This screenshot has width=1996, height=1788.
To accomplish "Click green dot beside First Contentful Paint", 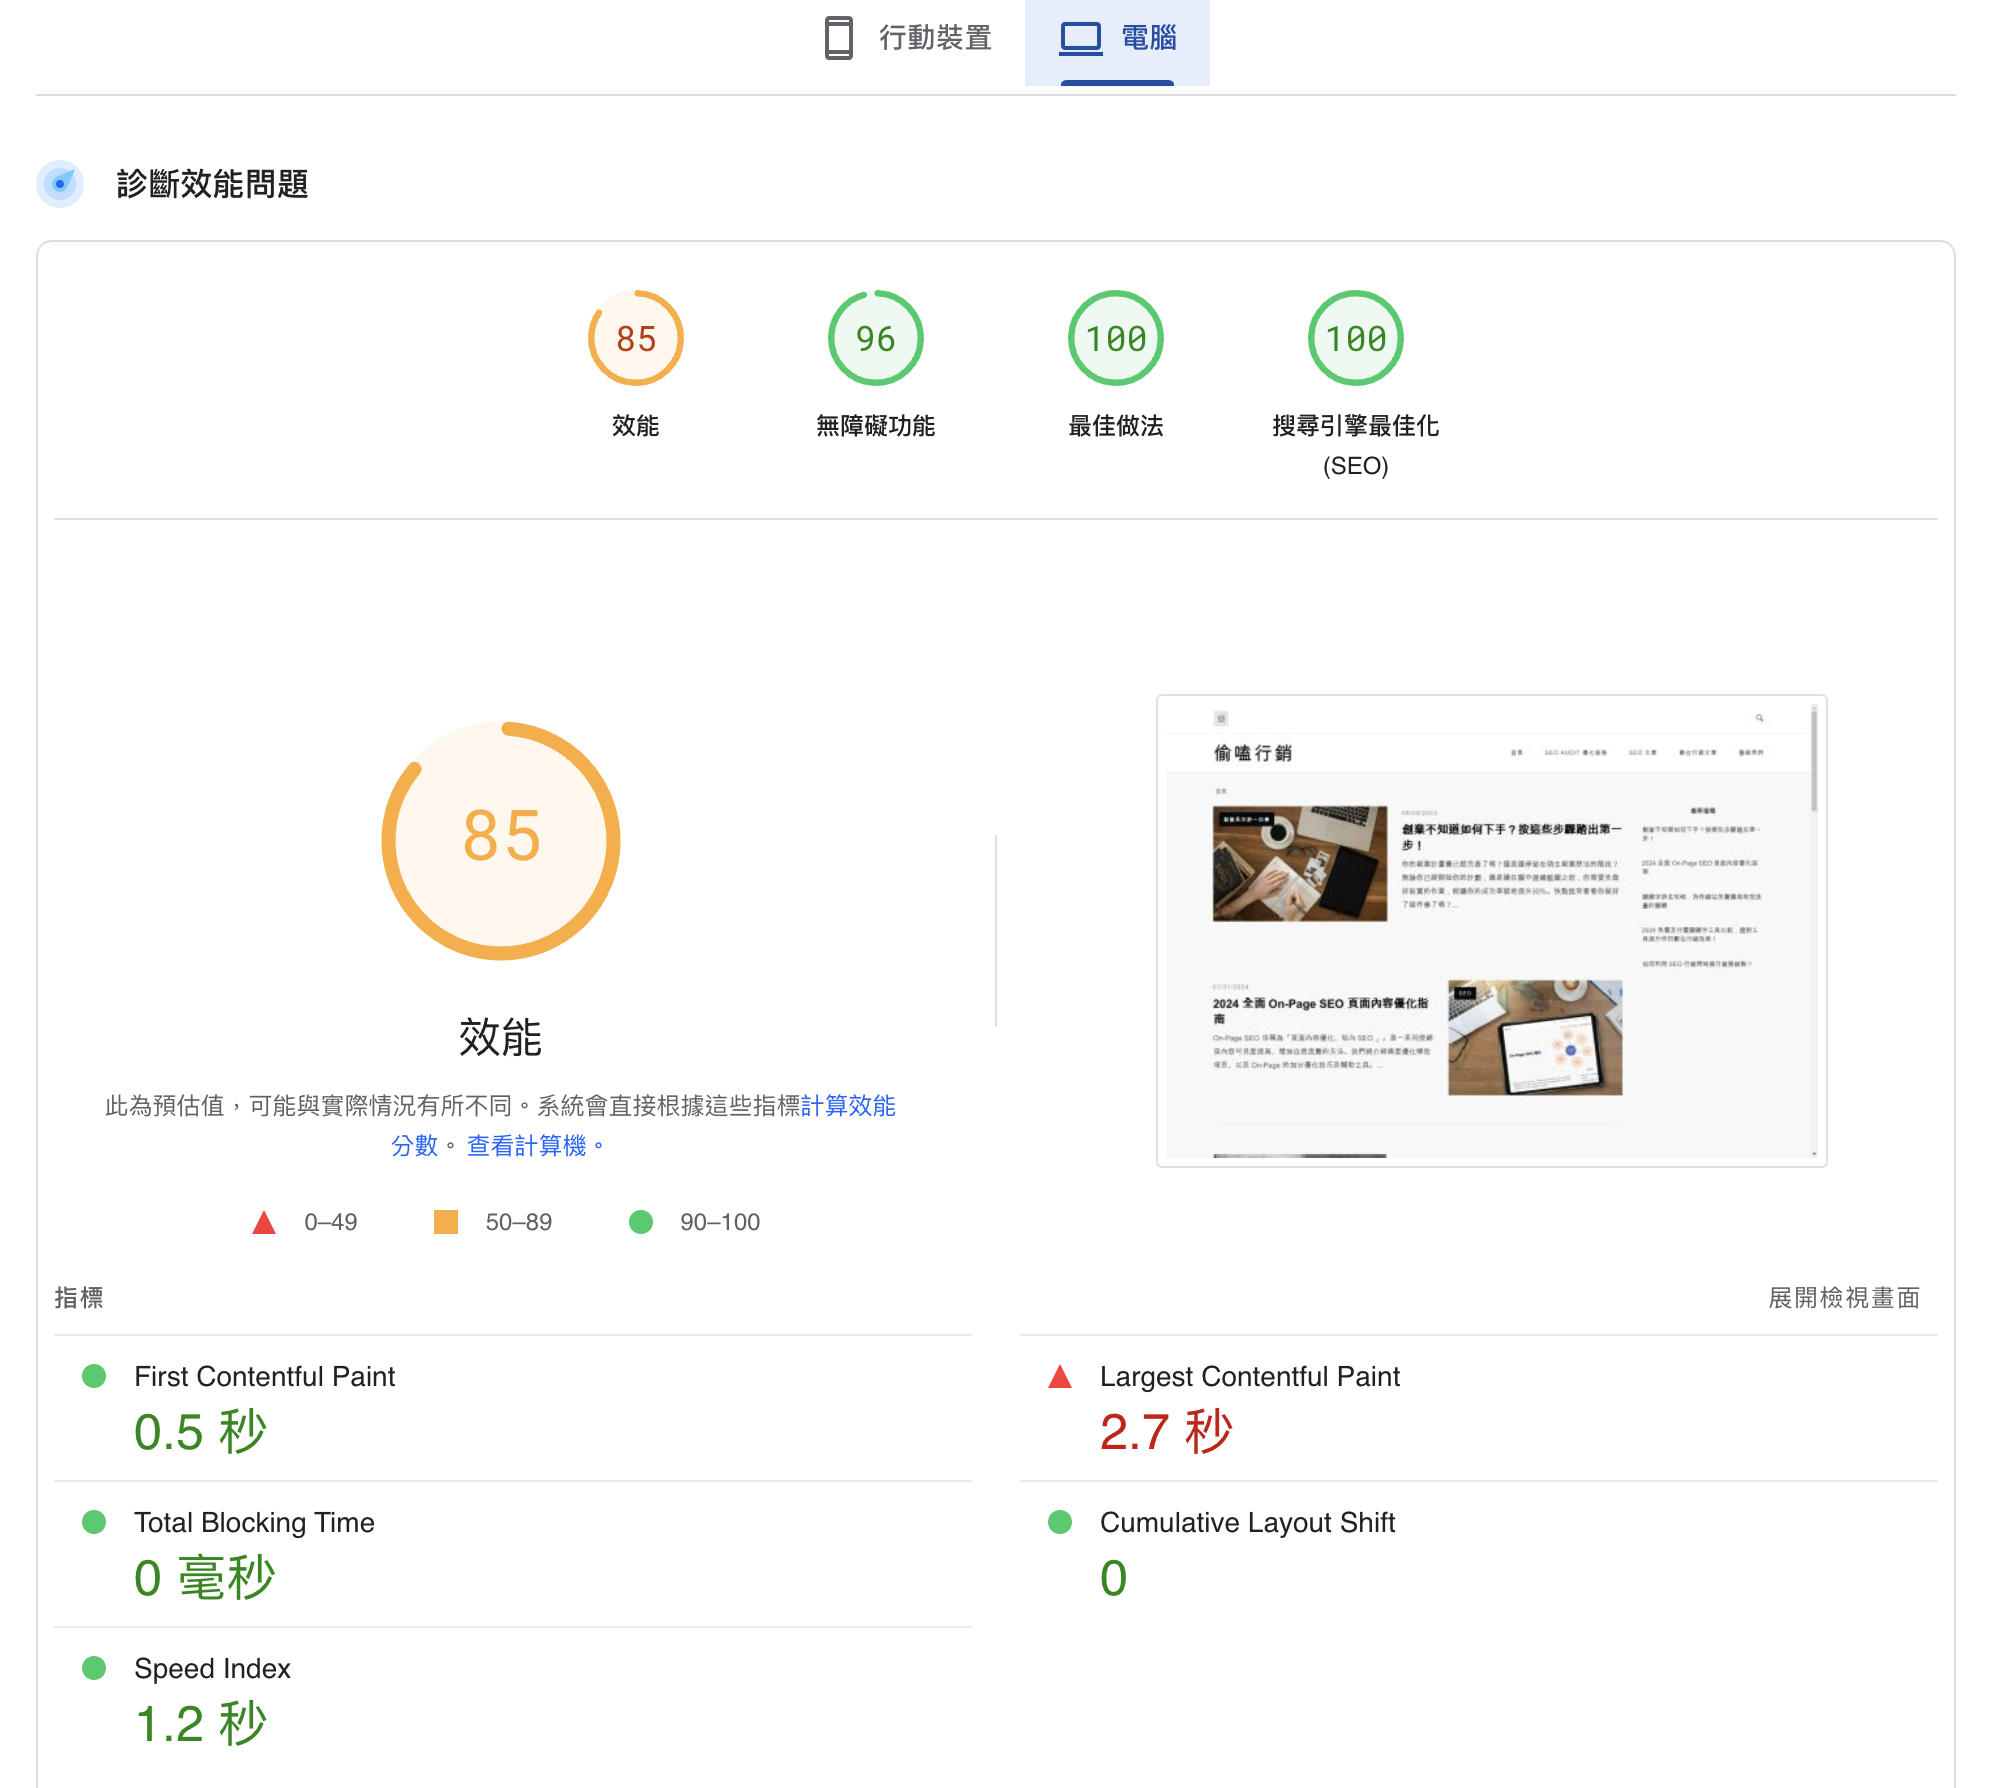I will click(x=94, y=1376).
